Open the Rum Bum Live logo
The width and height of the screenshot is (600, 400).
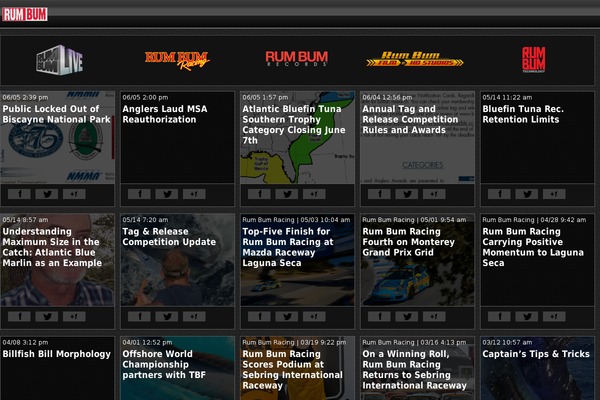59,60
